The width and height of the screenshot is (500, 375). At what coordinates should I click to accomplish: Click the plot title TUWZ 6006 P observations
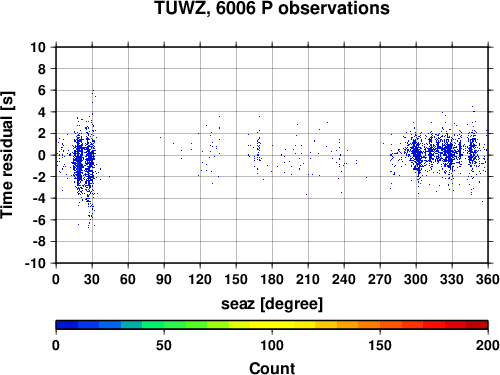(x=272, y=8)
